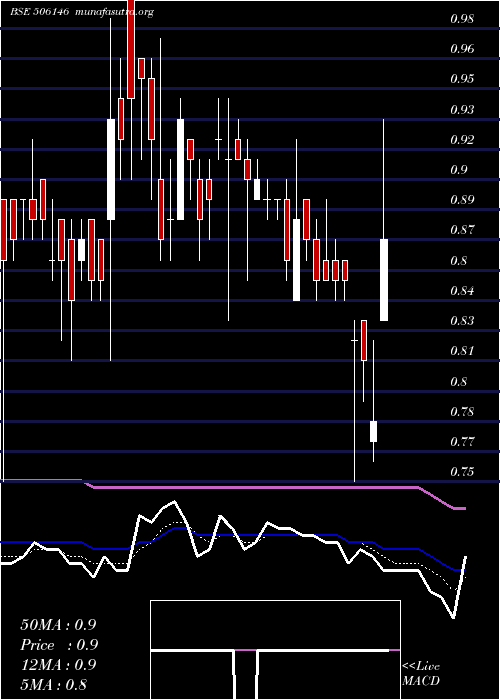The width and height of the screenshot is (500, 700).
Task: Select the 0.98 price axis label
Action: pos(461,19)
